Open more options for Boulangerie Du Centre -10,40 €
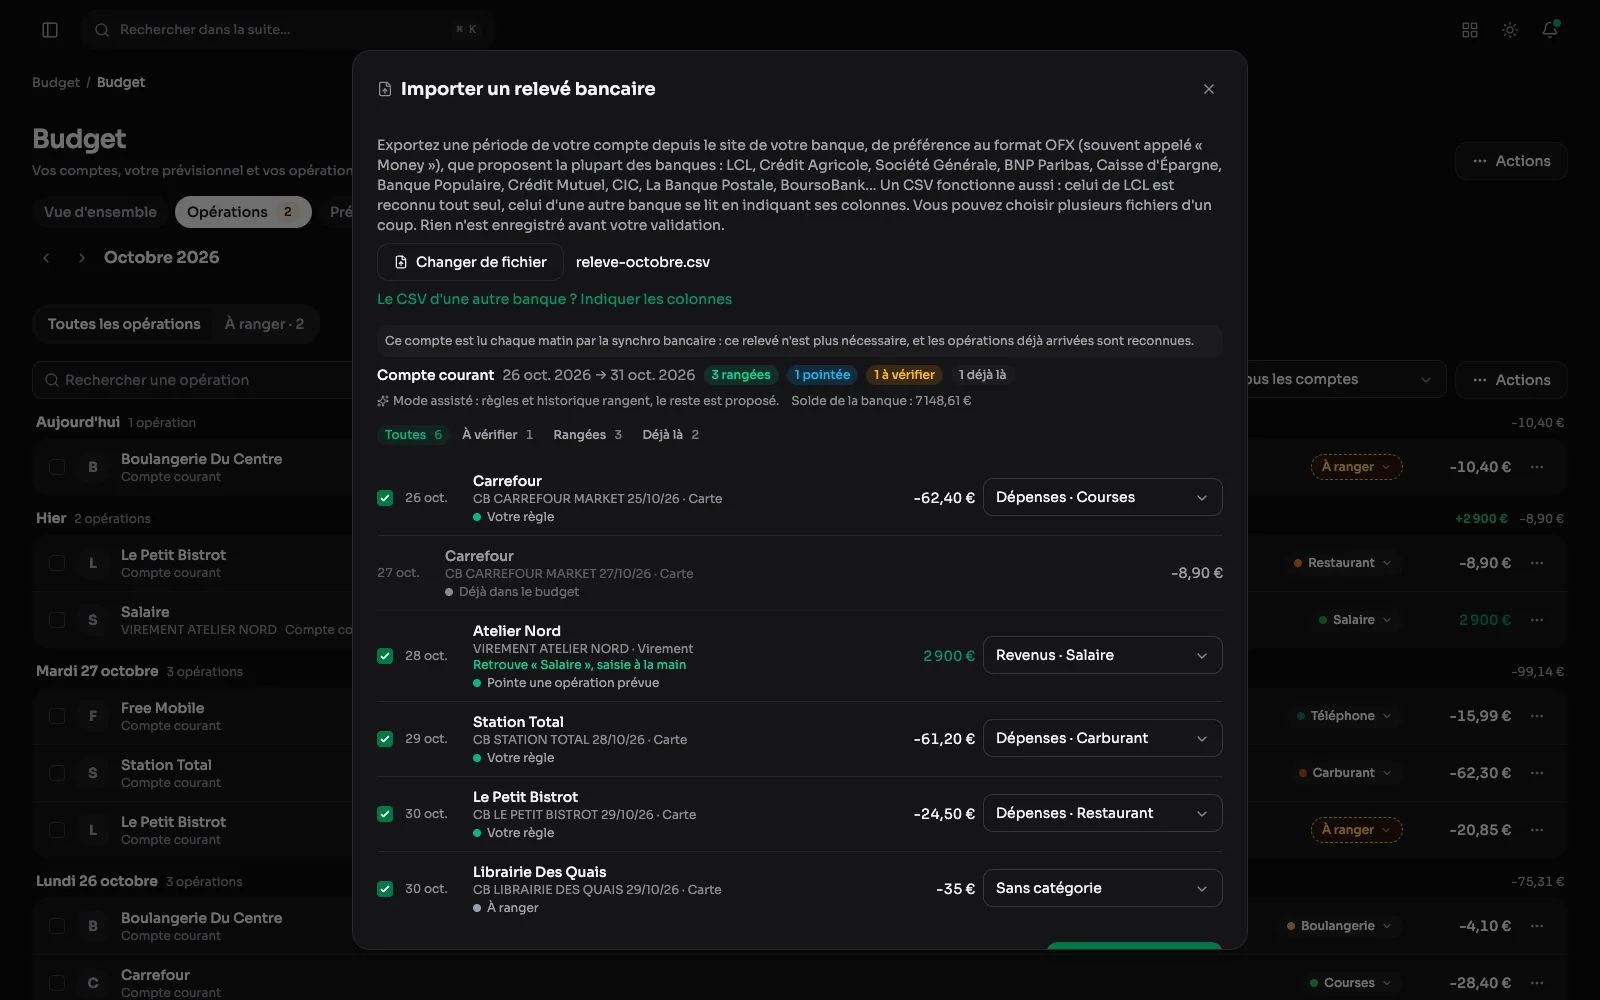The width and height of the screenshot is (1600, 1000). point(1537,467)
